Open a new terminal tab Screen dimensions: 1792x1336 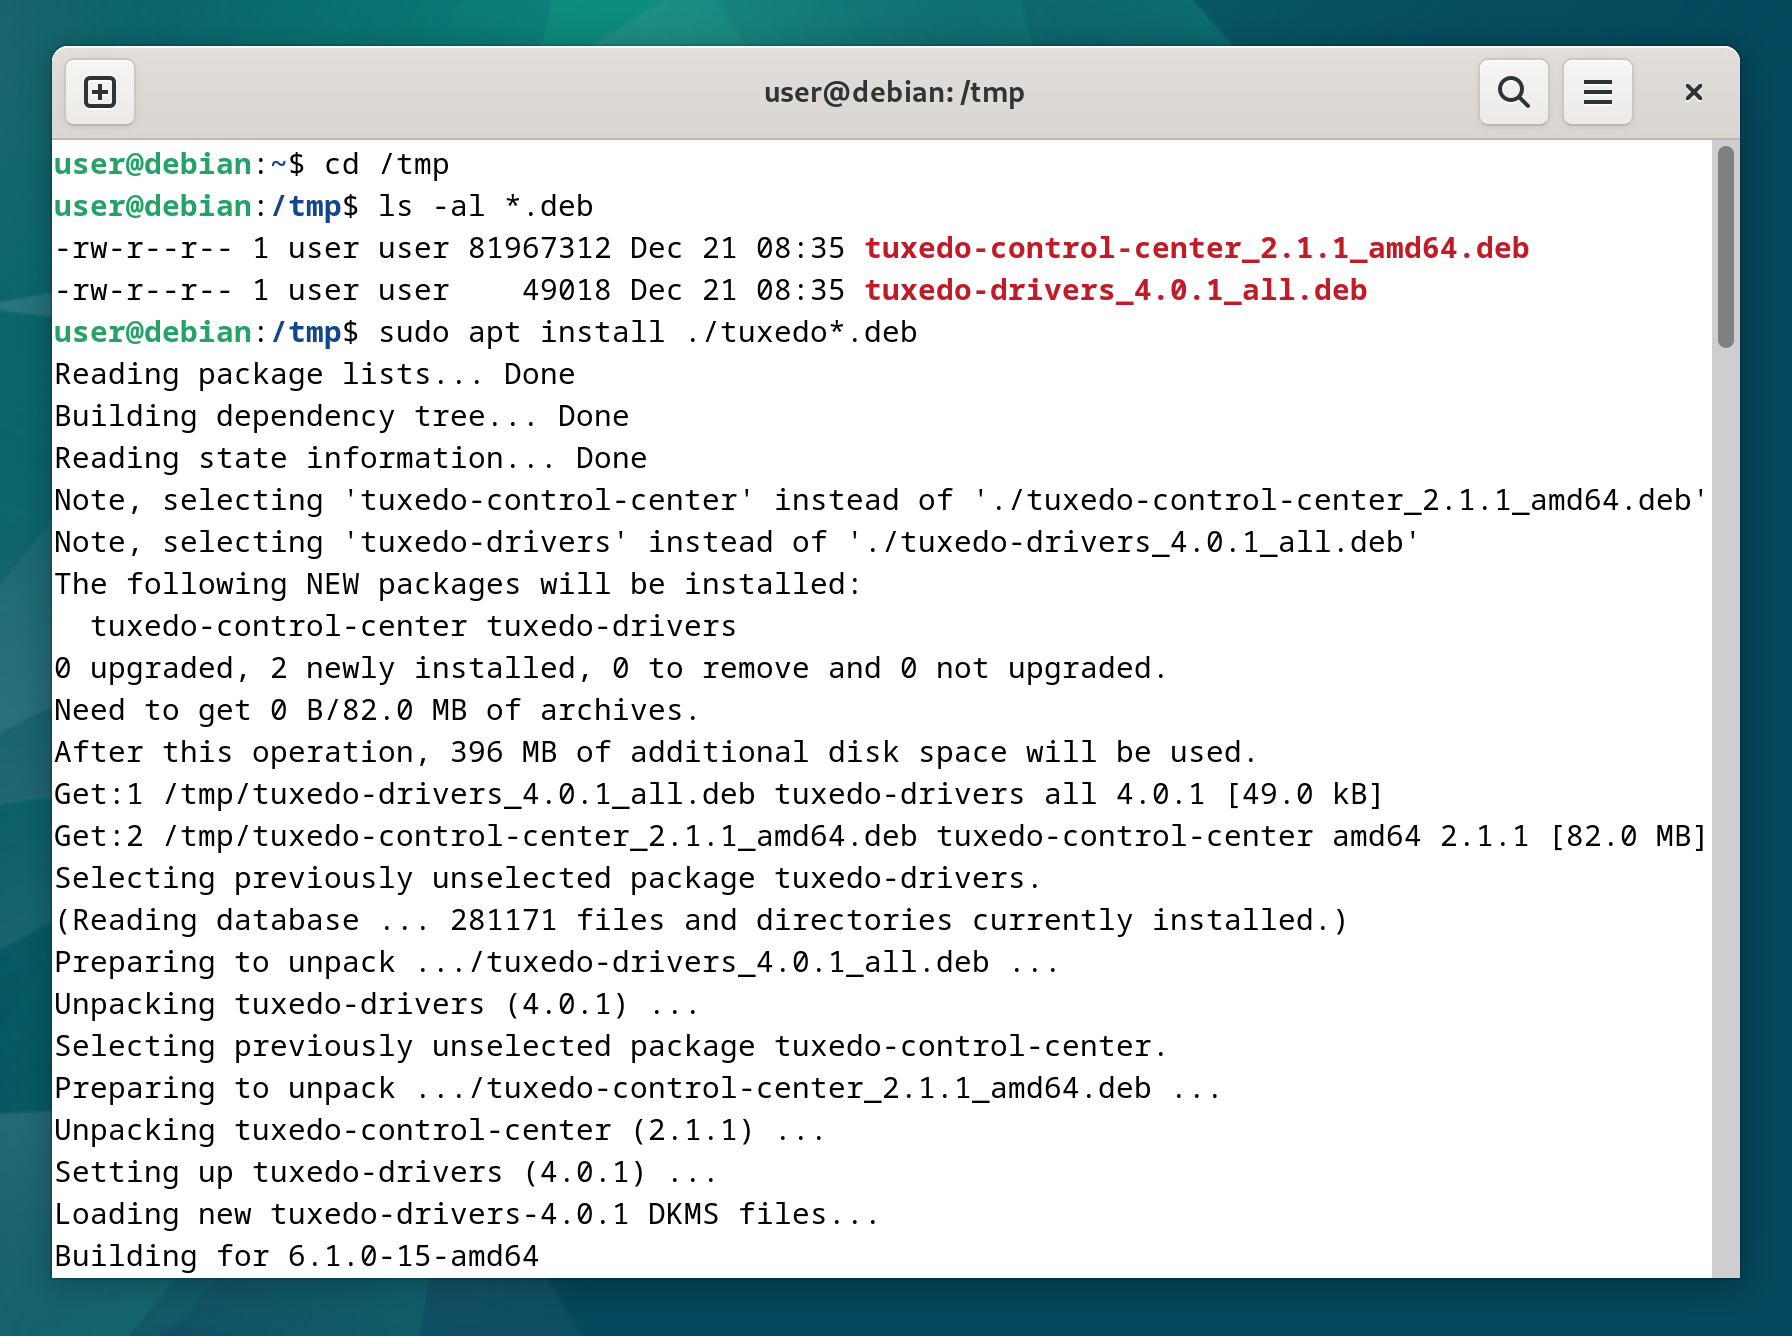(100, 92)
